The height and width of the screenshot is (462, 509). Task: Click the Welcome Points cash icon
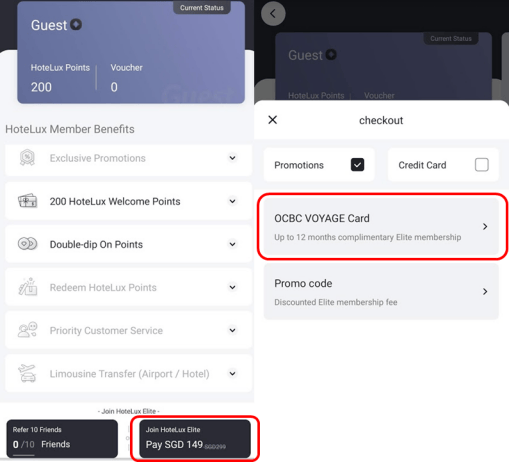(27, 201)
